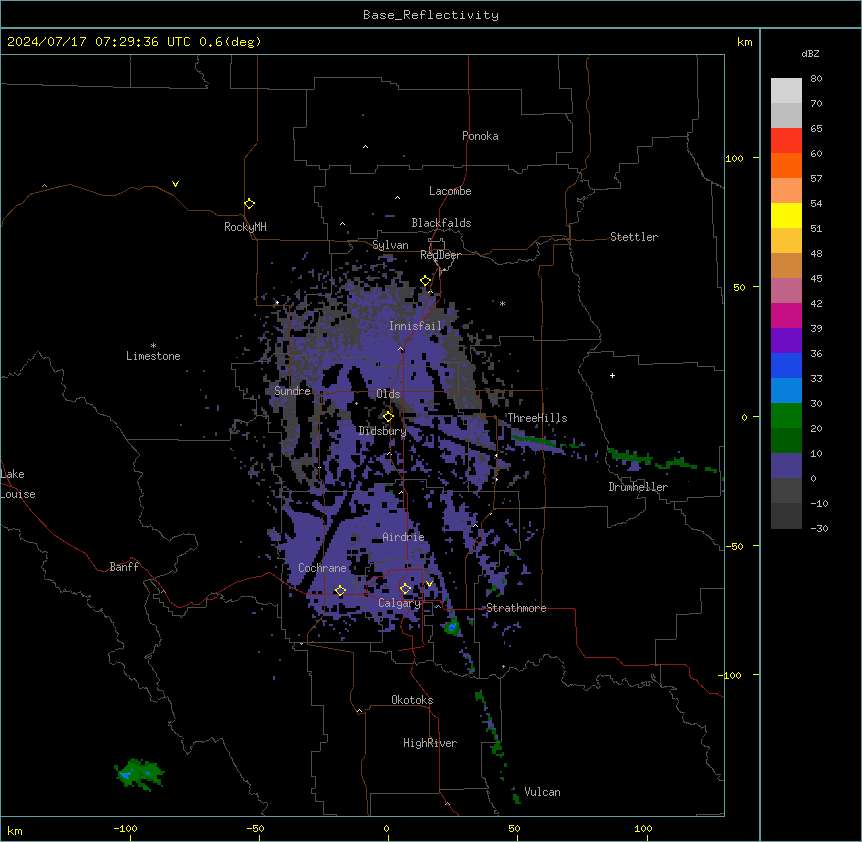Click the green echo cluster in the southwest corner
The height and width of the screenshot is (842, 862).
pyautogui.click(x=139, y=774)
